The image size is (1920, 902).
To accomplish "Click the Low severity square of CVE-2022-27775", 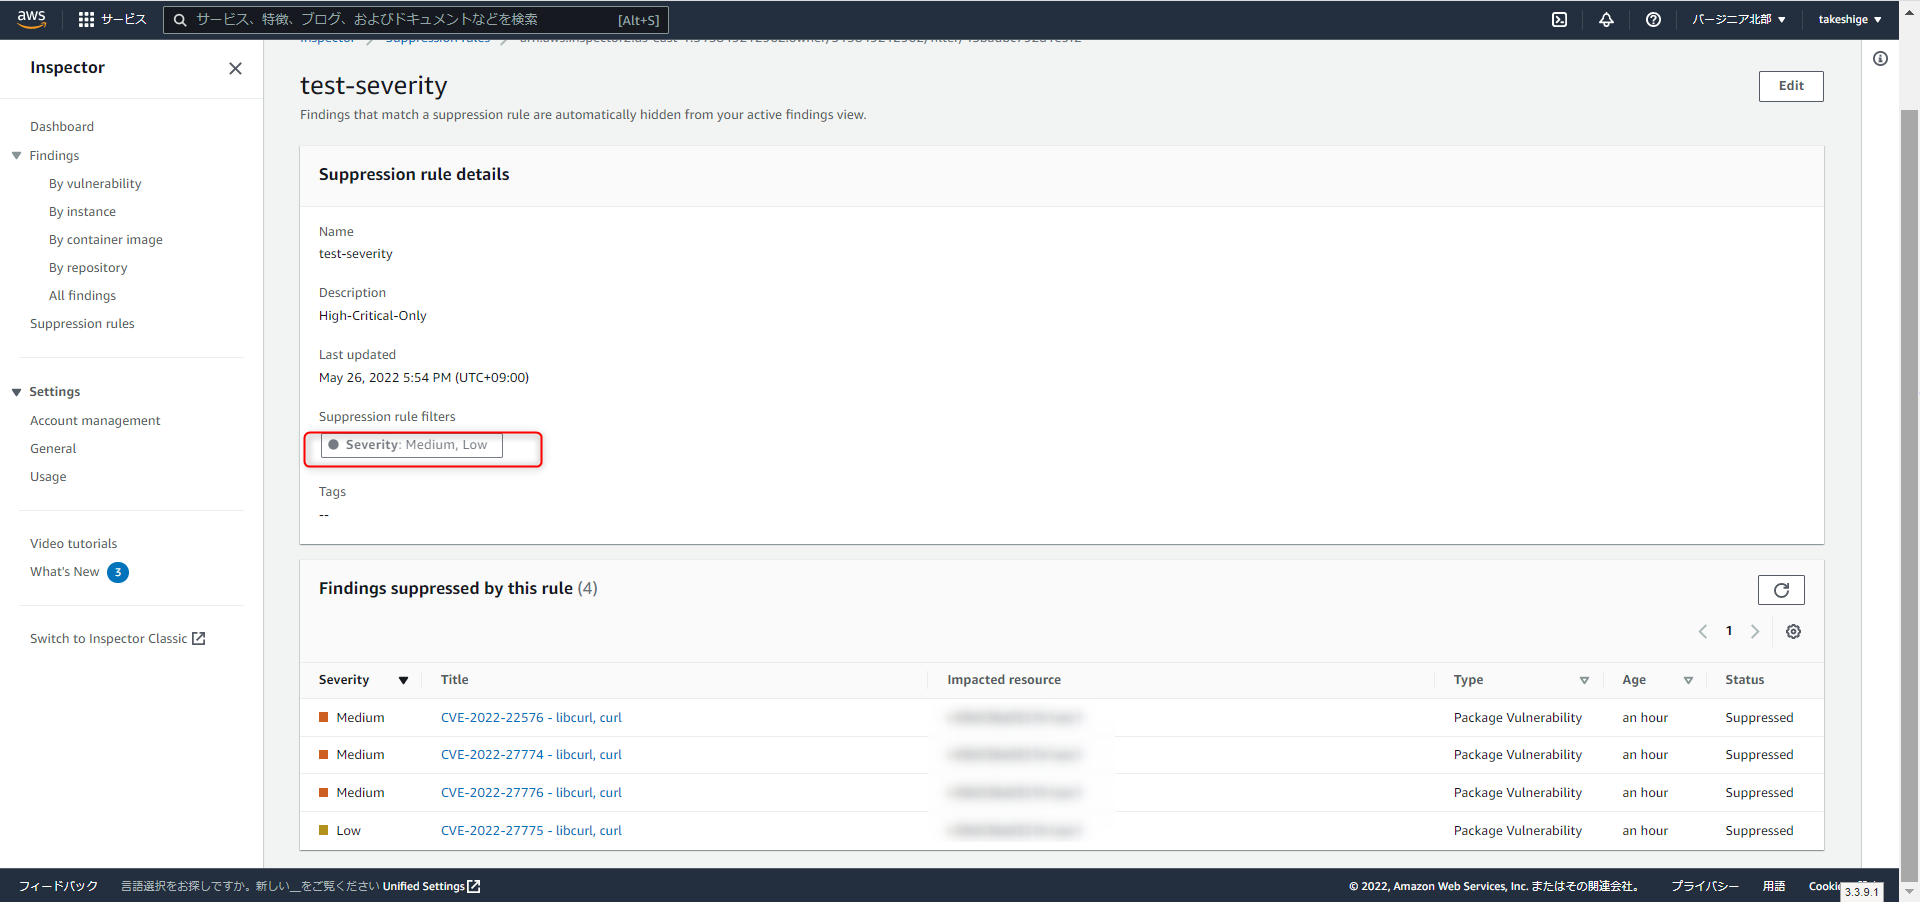I will point(324,830).
